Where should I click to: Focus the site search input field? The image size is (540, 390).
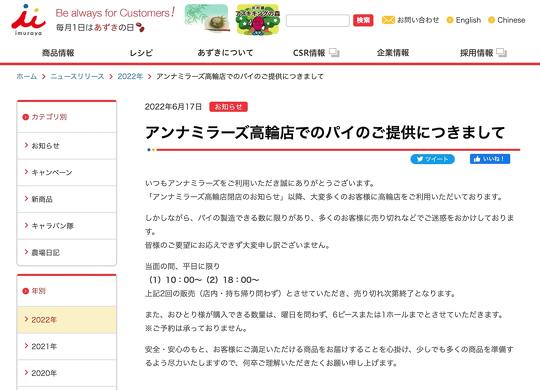coord(318,20)
